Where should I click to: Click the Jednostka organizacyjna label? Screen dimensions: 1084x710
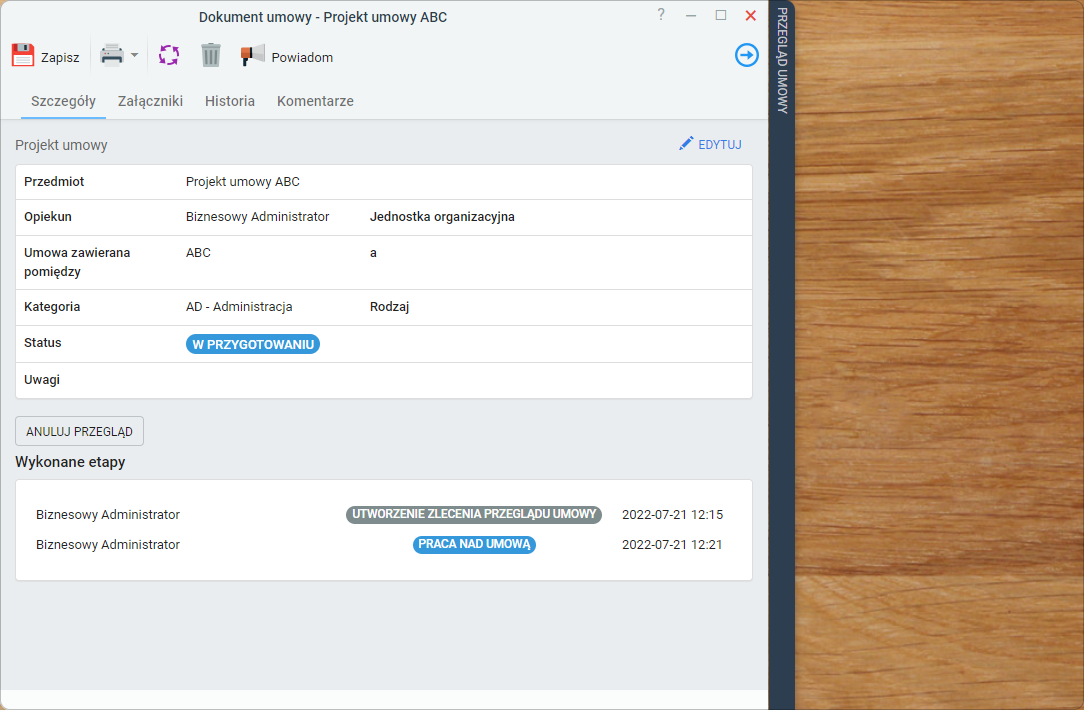pyautogui.click(x=442, y=216)
